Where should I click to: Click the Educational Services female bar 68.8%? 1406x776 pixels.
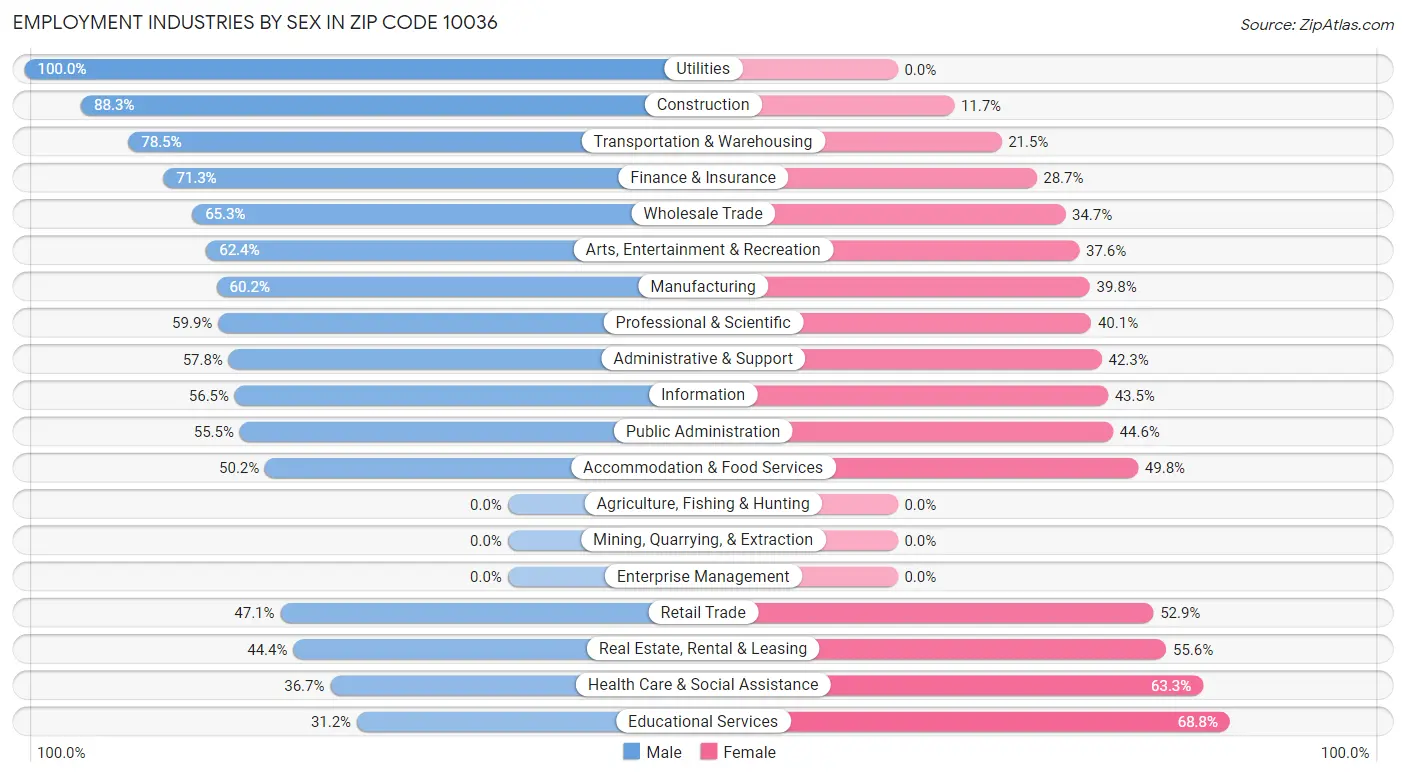click(966, 722)
